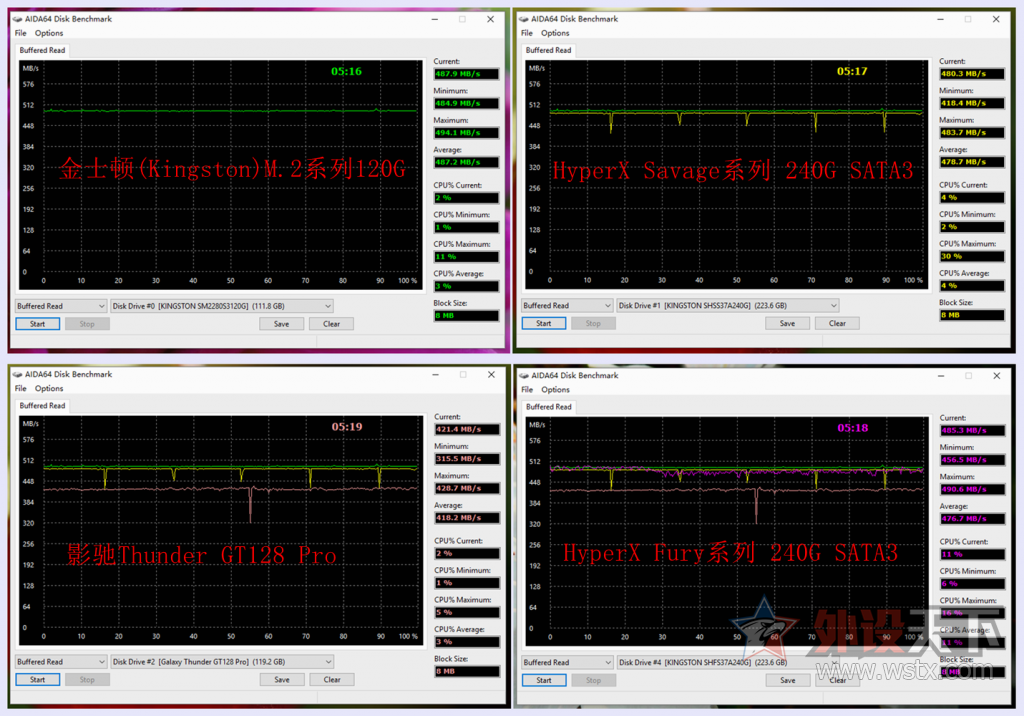Open Options menu in SHSS37A240G window
Screen dimensions: 1024x716
pos(555,33)
